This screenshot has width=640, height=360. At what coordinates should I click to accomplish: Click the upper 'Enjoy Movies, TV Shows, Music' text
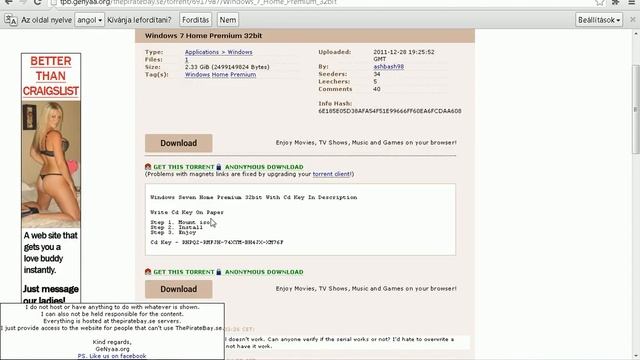point(366,142)
